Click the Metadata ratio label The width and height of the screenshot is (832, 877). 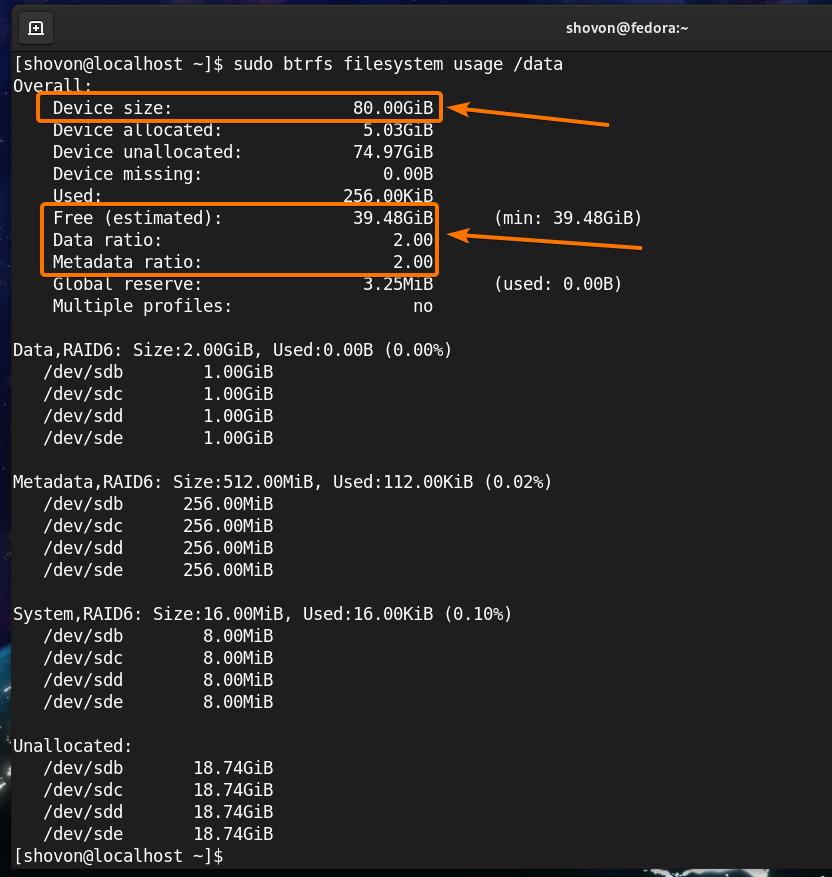pyautogui.click(x=127, y=262)
